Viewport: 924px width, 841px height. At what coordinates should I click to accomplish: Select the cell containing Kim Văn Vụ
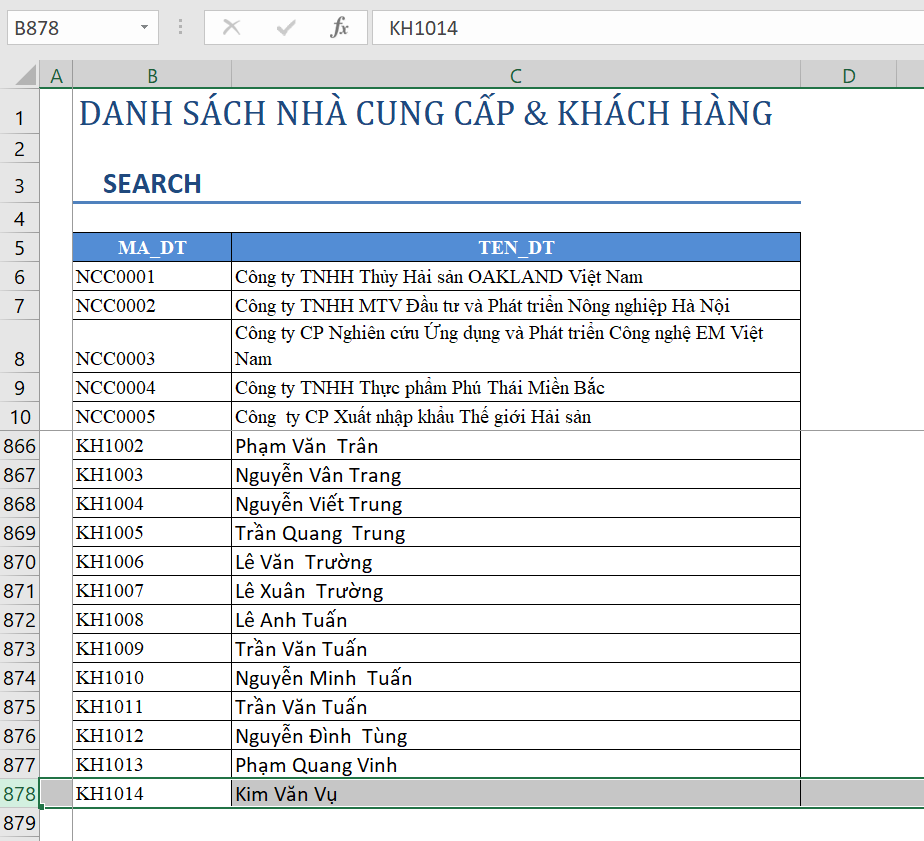coord(515,793)
